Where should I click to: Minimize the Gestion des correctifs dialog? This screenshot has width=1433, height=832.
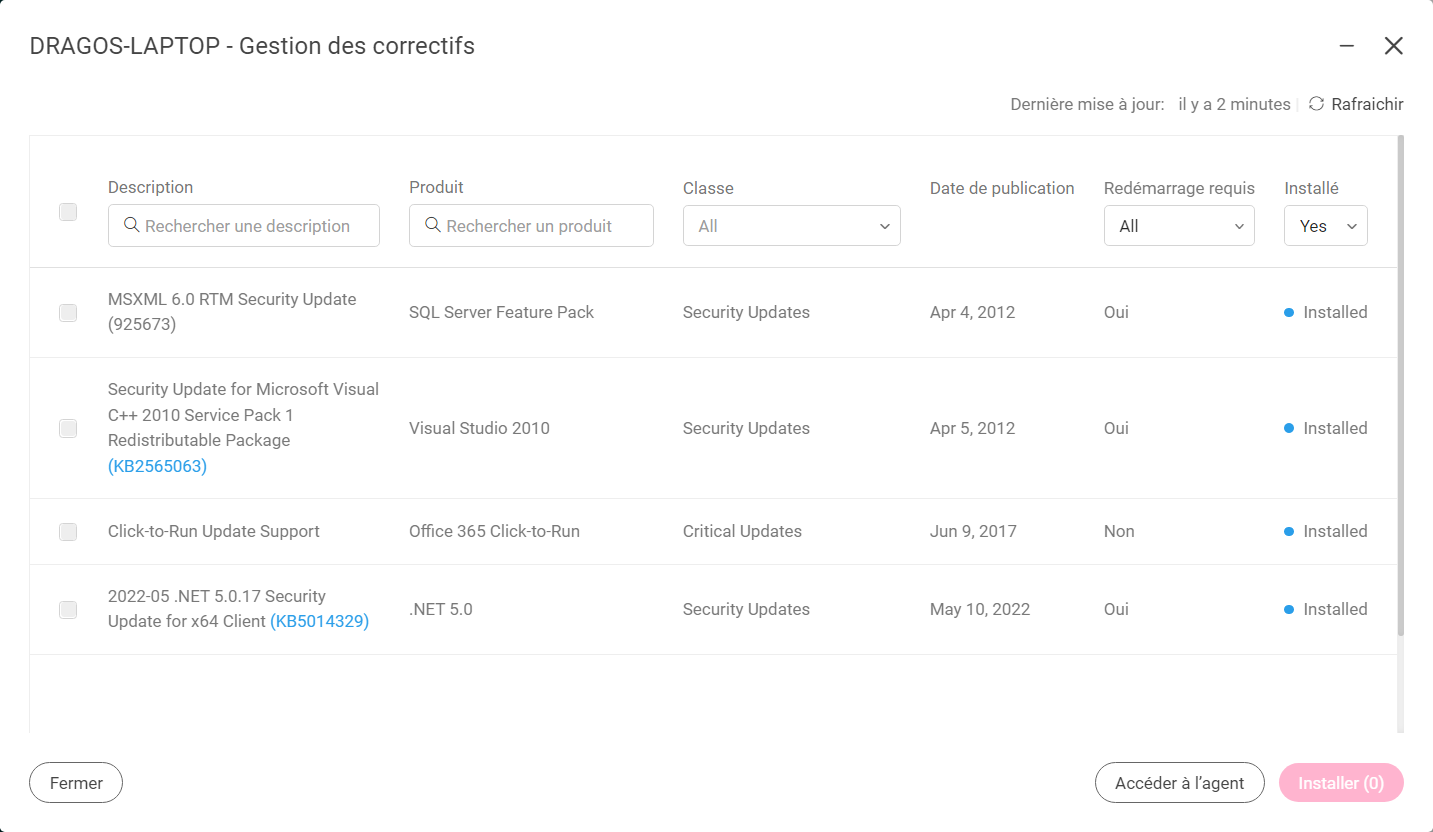point(1347,46)
